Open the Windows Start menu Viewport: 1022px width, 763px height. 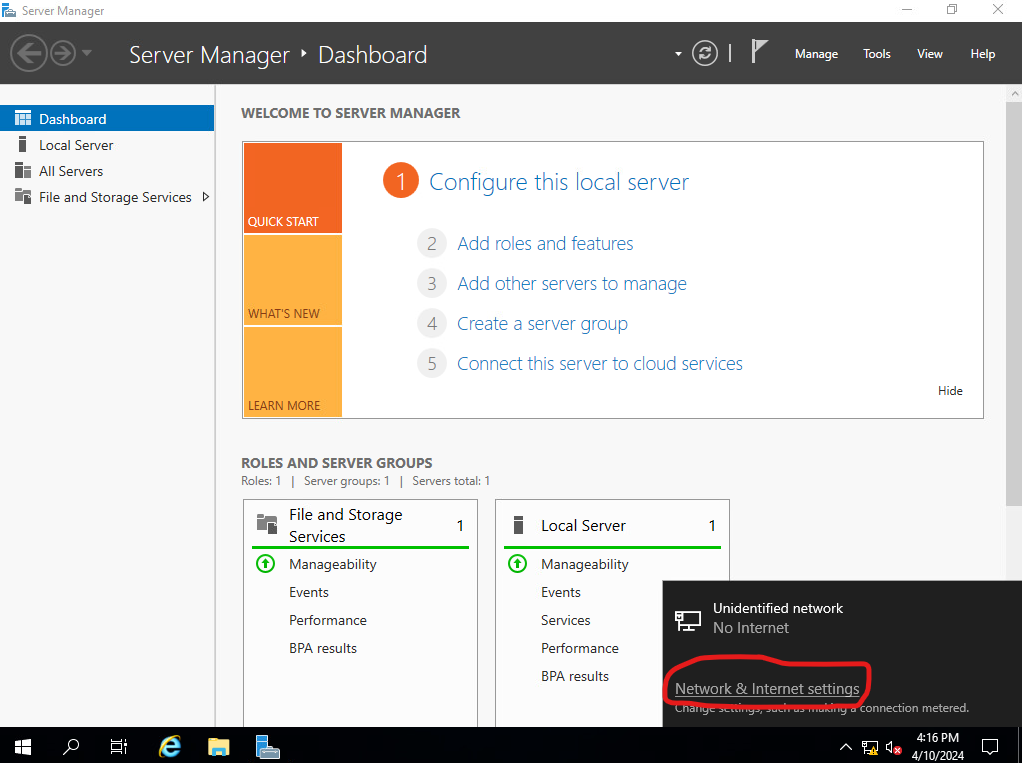point(23,746)
